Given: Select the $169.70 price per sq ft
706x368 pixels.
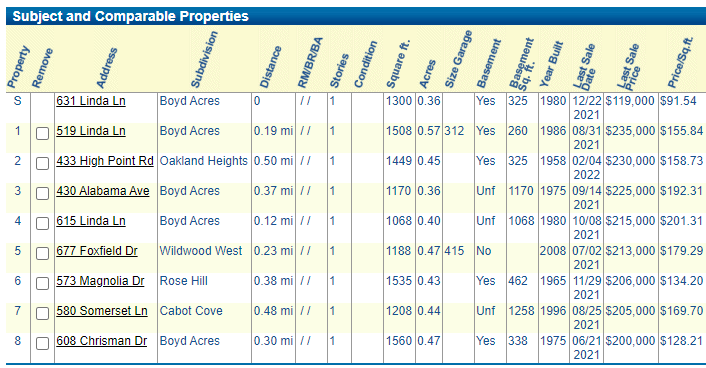Looking at the screenshot, I should [681, 311].
